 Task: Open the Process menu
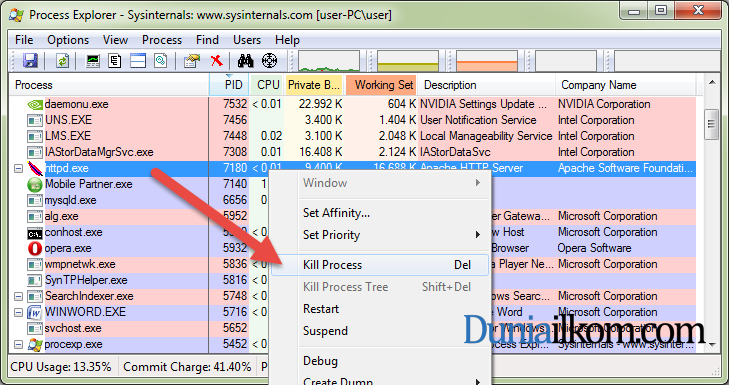tap(162, 40)
